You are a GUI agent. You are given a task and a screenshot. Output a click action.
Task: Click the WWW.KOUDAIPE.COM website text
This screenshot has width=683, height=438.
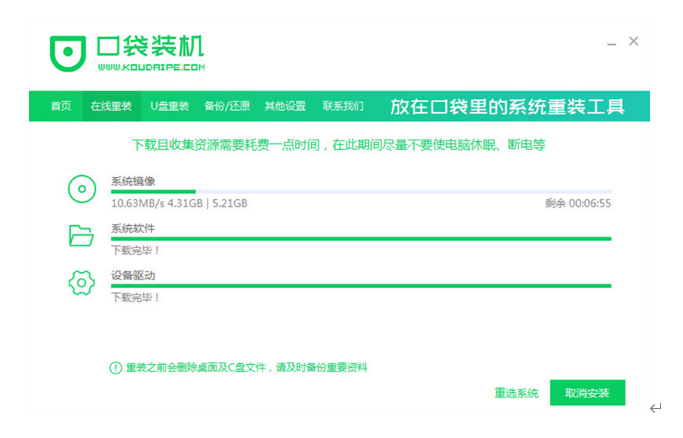pyautogui.click(x=151, y=68)
